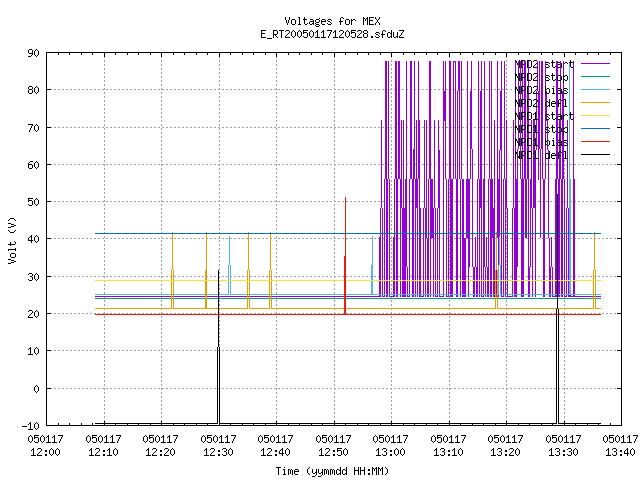Click the x-axis tick label 050117 12:20
The height and width of the screenshot is (480, 640).
(x=160, y=445)
